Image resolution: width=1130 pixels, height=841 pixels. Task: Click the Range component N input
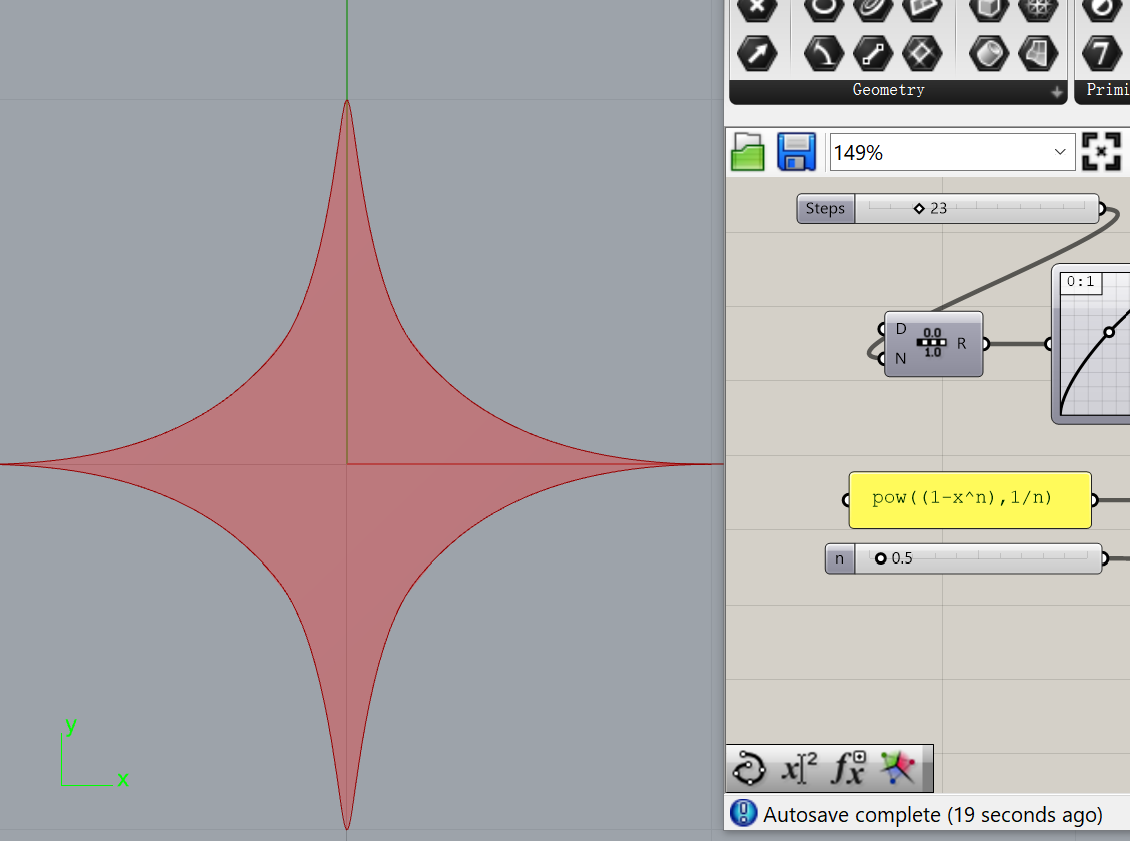point(900,358)
